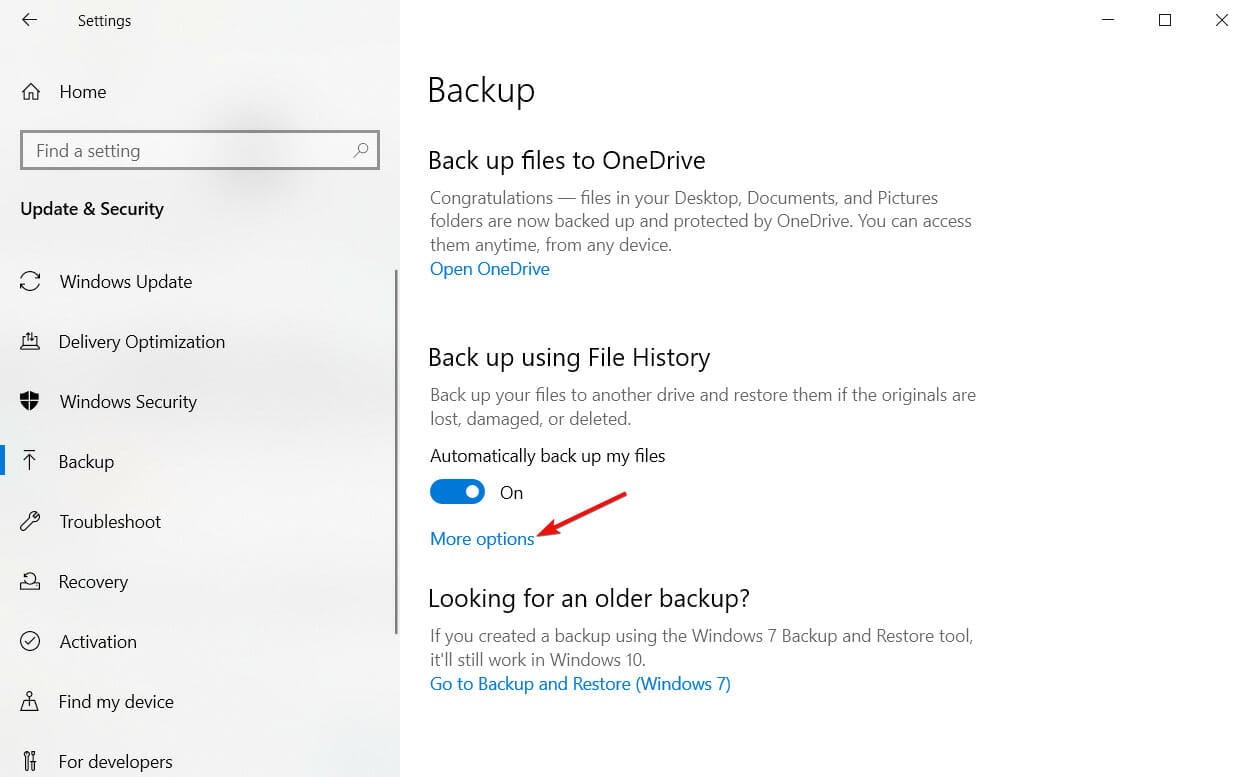This screenshot has width=1251, height=777.
Task: Click the 'Backup' page title
Action: pyautogui.click(x=481, y=90)
